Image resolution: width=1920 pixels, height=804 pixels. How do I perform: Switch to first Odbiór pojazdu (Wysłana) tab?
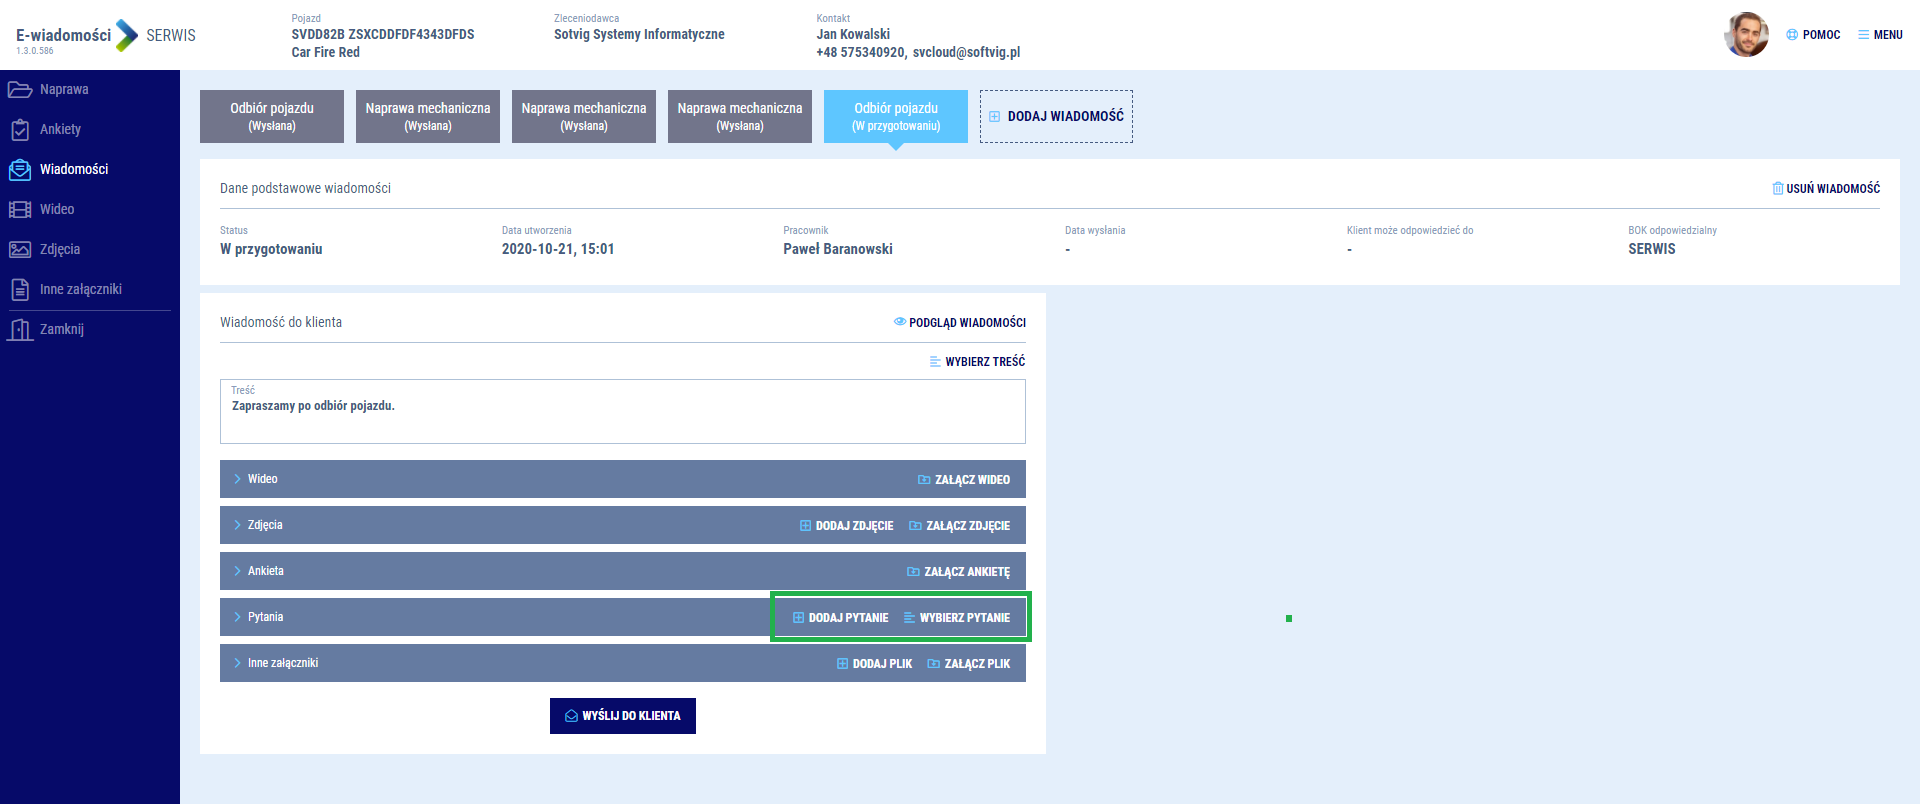pos(272,116)
